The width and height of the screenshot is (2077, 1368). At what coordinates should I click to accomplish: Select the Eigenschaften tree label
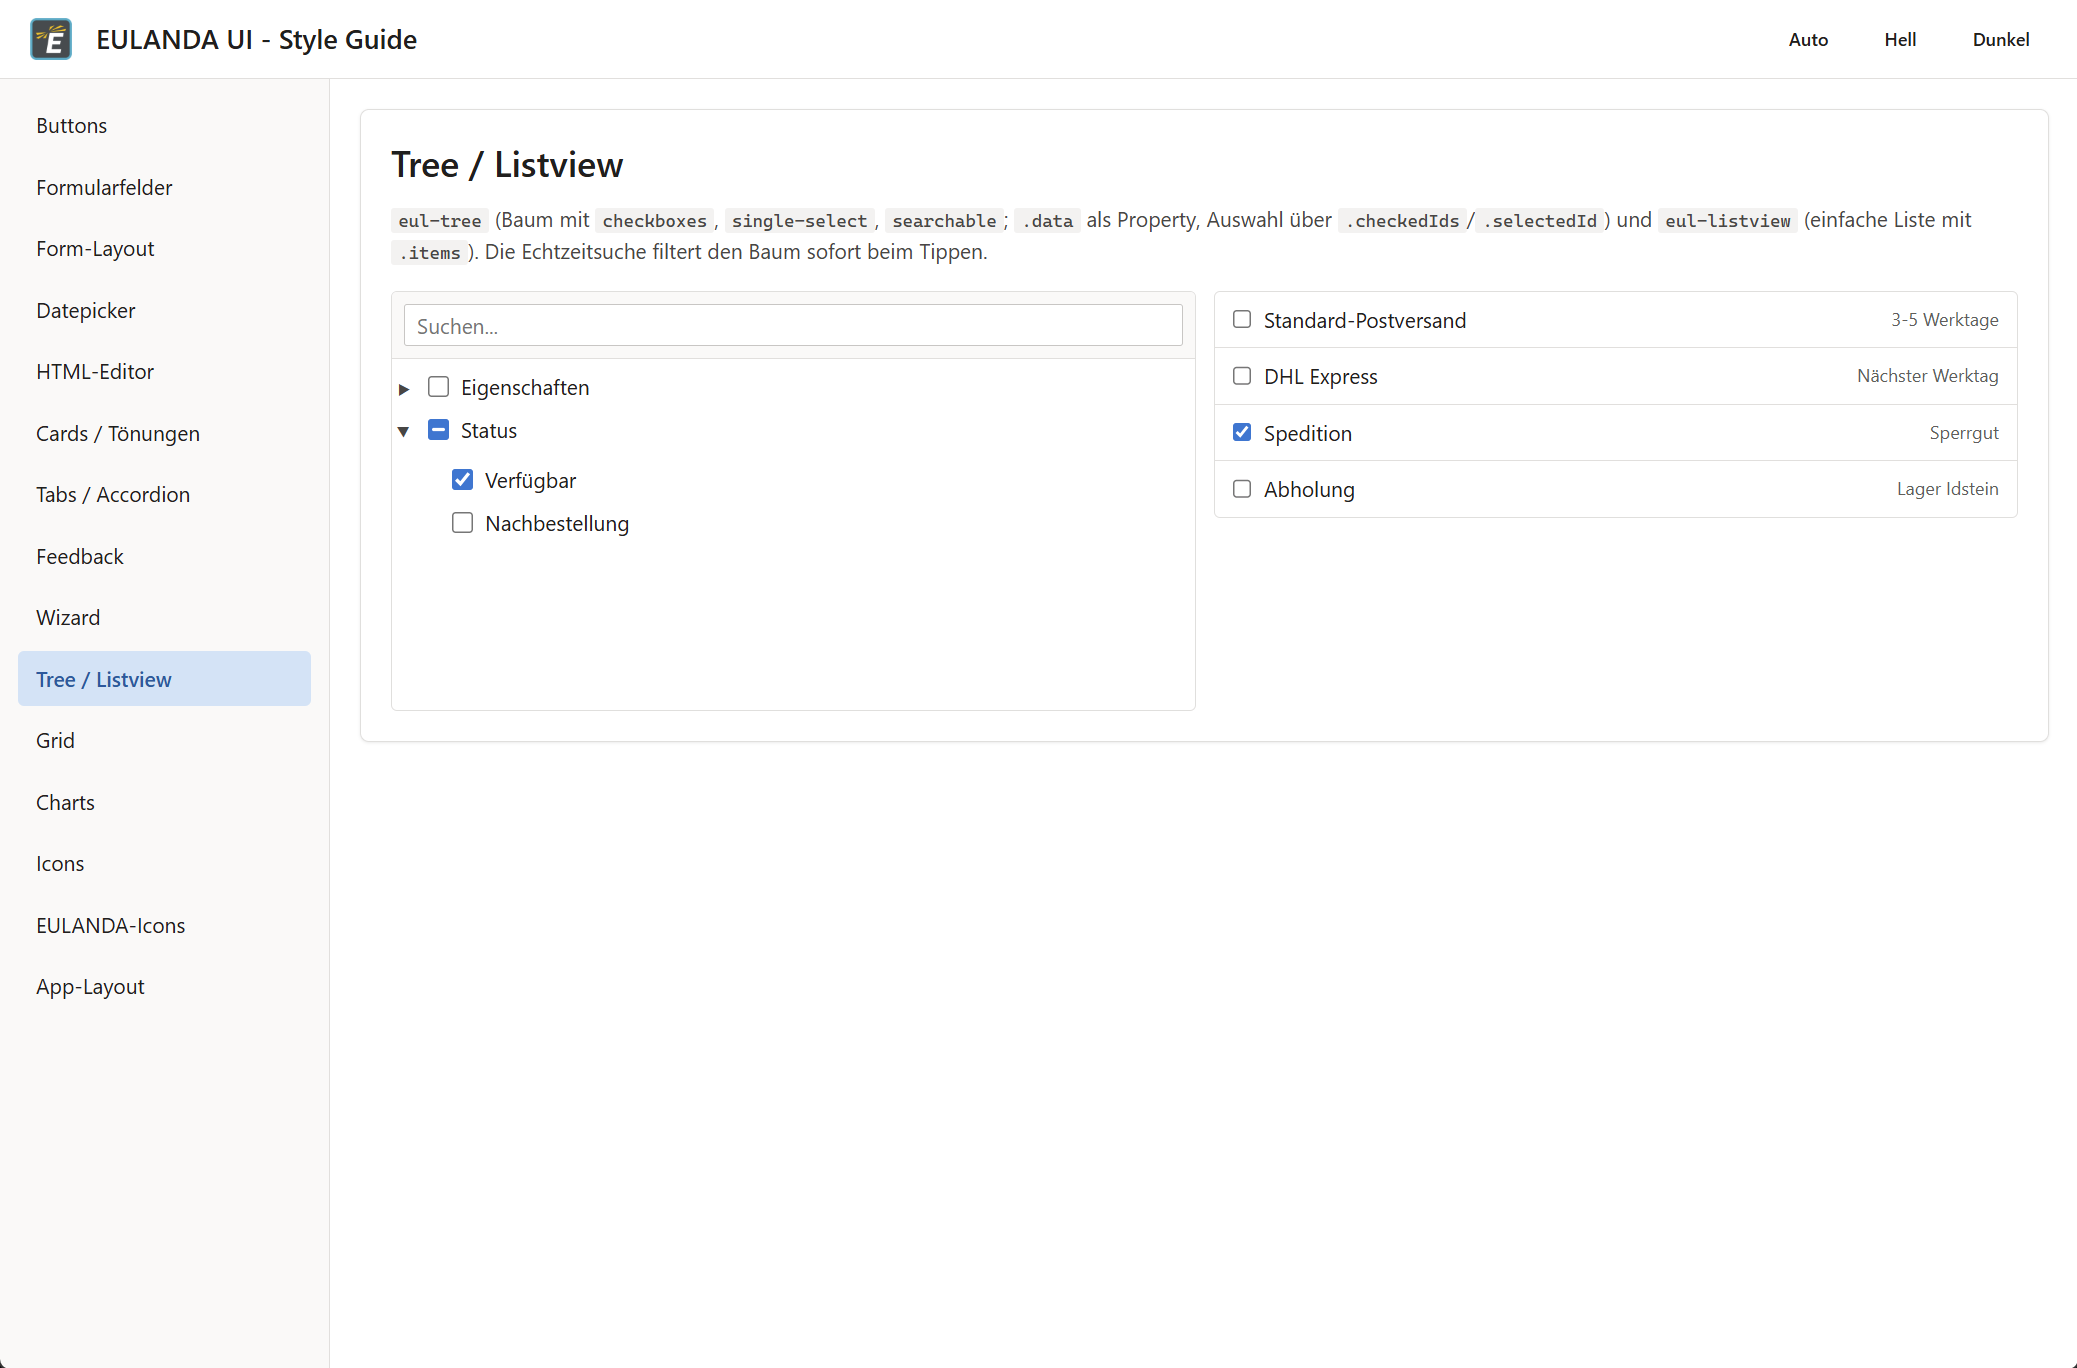525,388
